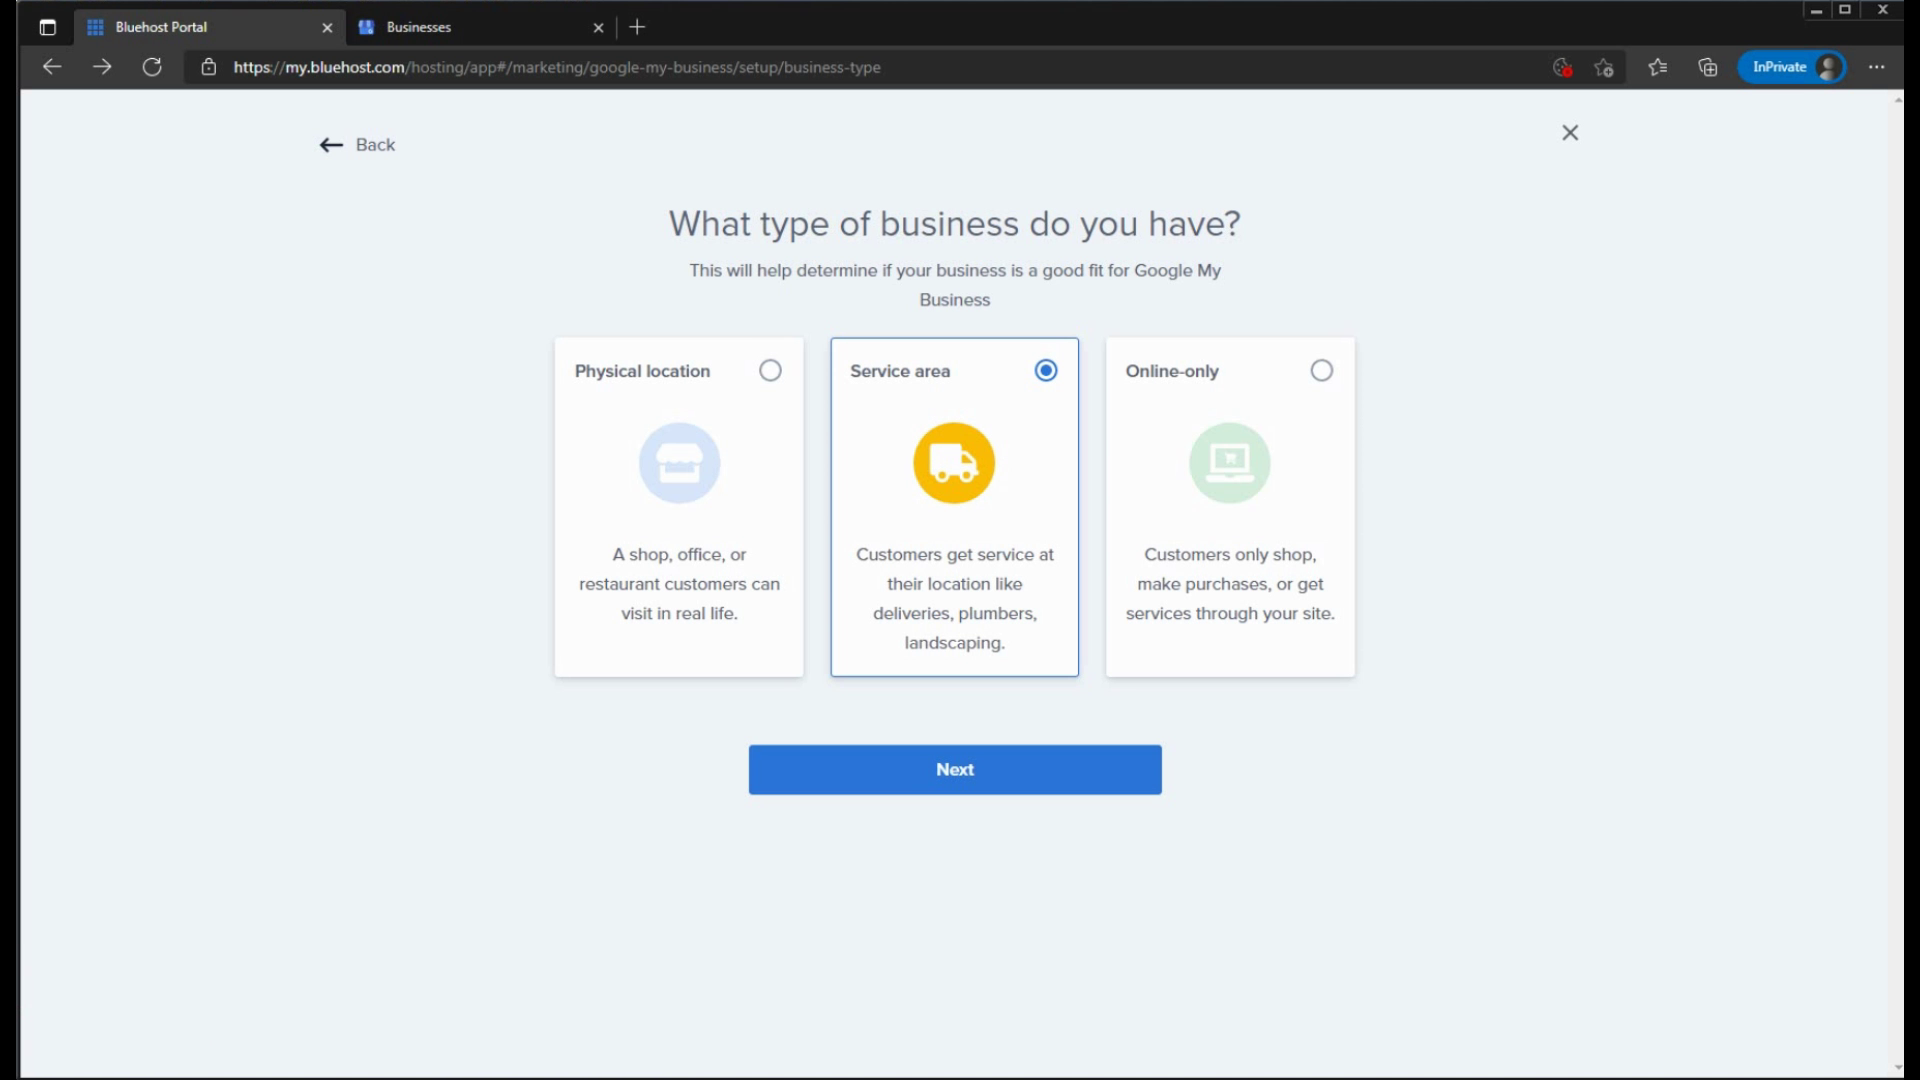Open the tab actions menu icon
The height and width of the screenshot is (1080, 1920).
coord(47,27)
